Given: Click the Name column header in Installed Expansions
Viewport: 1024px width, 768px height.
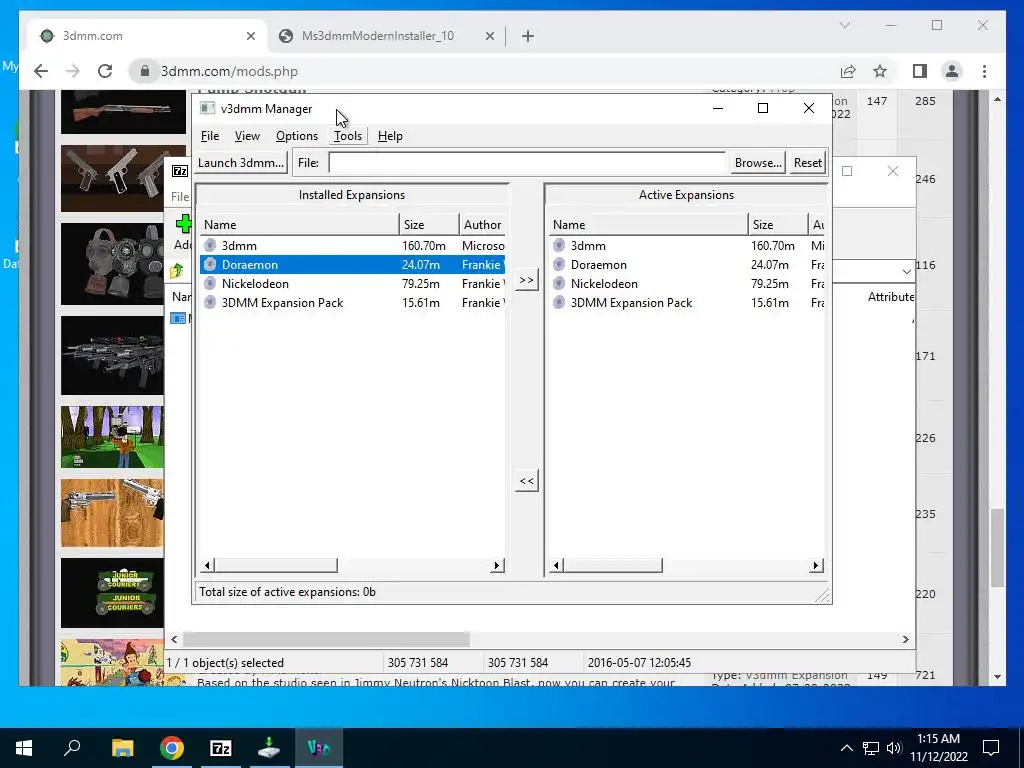Looking at the screenshot, I should [x=299, y=225].
